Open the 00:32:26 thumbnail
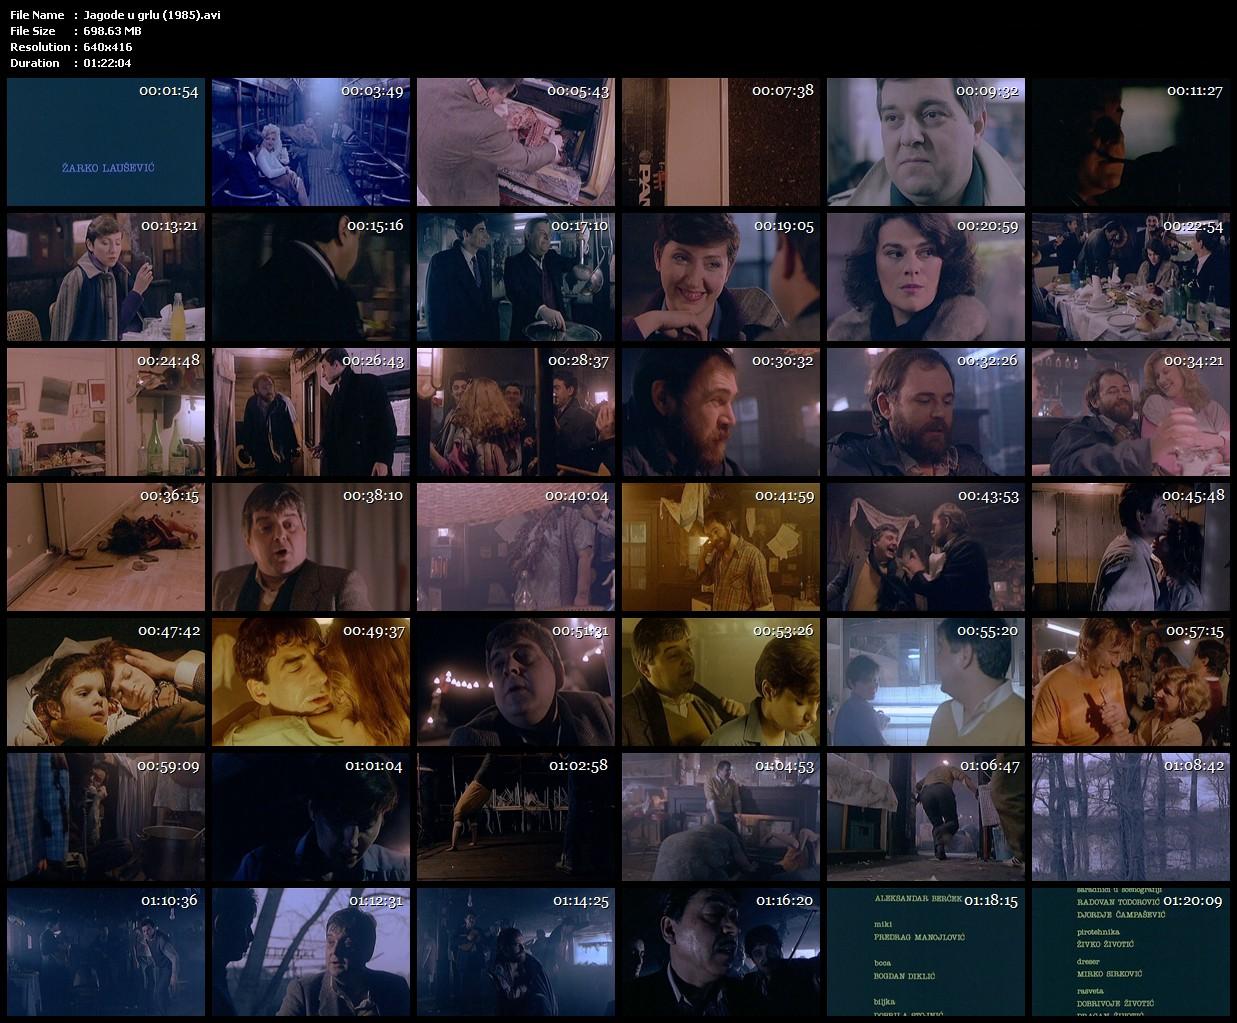 coord(926,412)
